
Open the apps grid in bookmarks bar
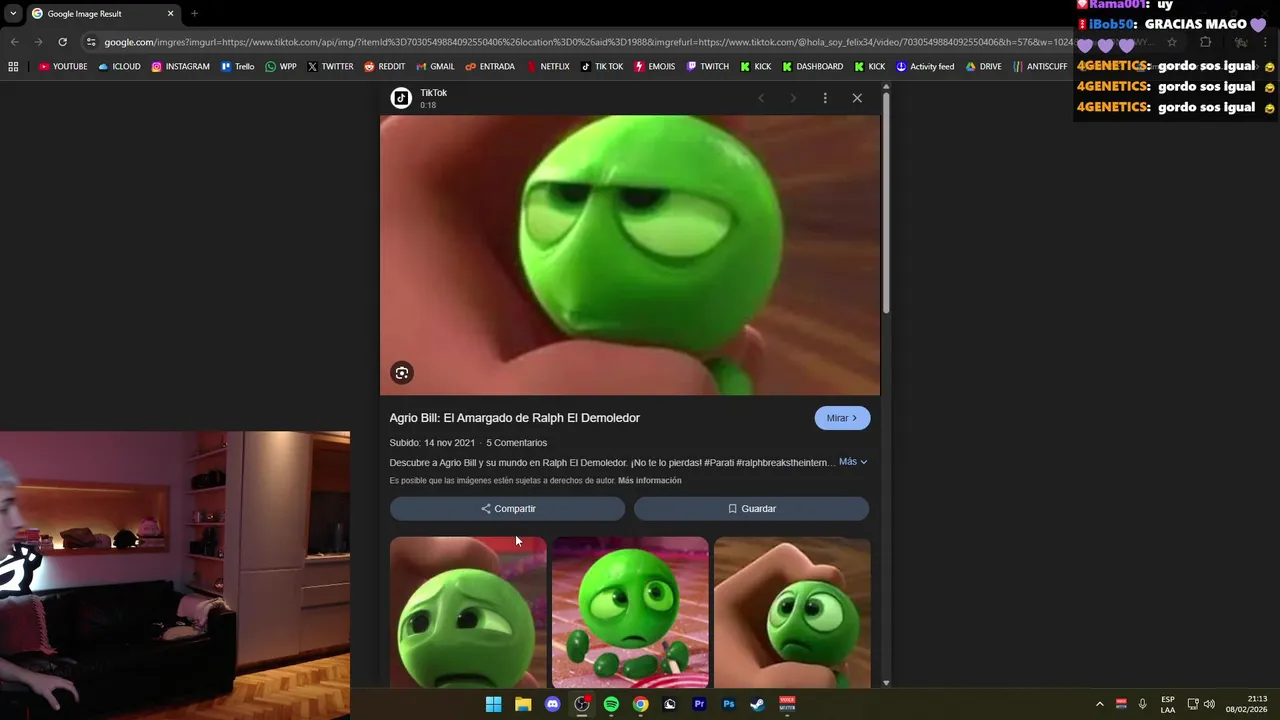tap(13, 67)
